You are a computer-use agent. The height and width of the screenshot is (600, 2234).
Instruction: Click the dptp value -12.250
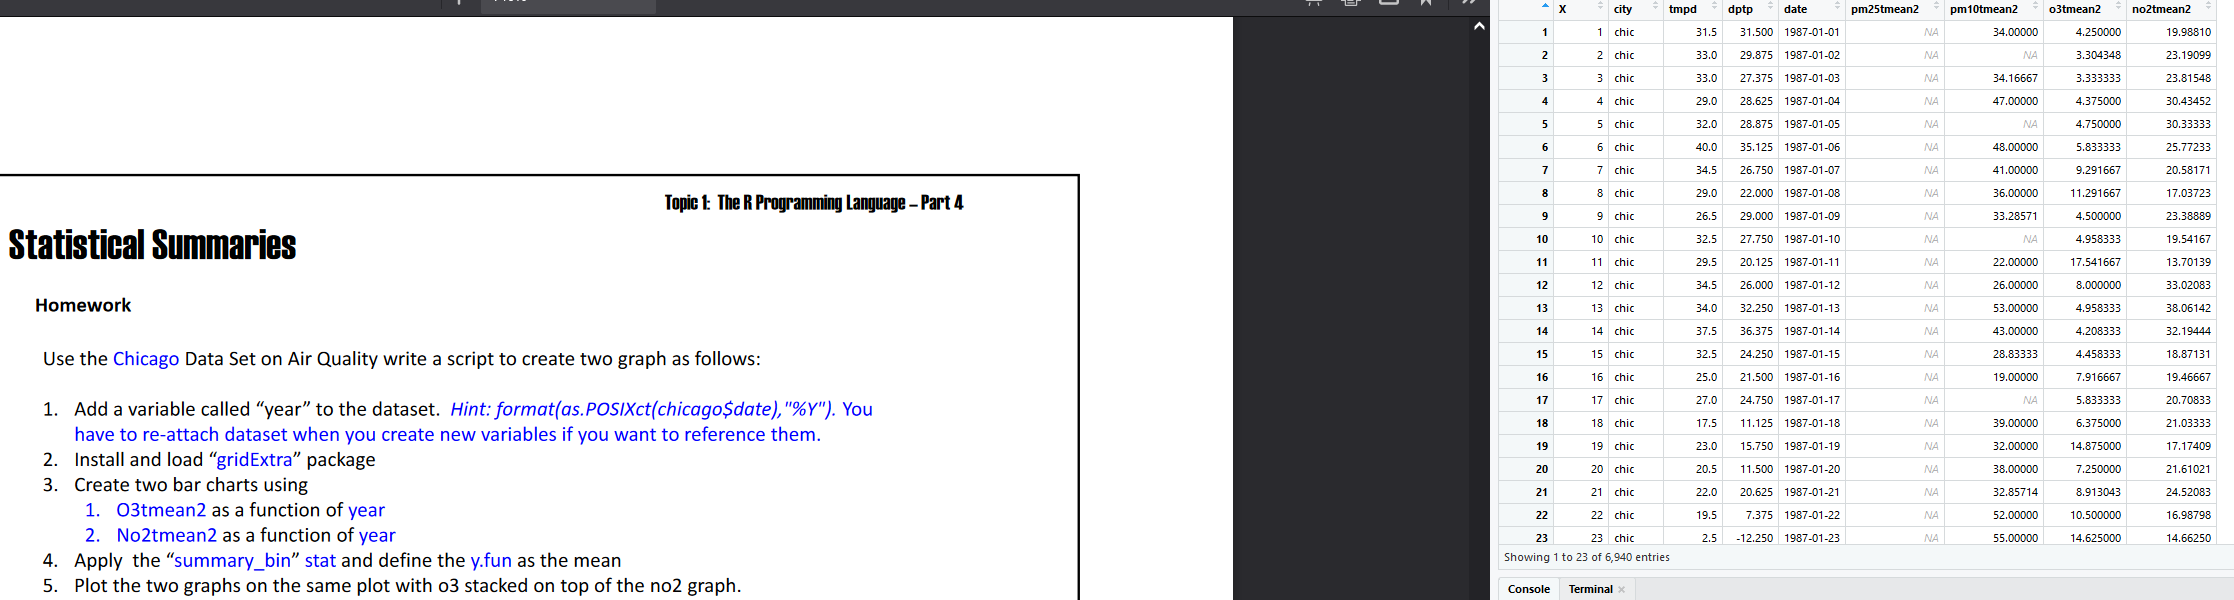pos(1753,538)
